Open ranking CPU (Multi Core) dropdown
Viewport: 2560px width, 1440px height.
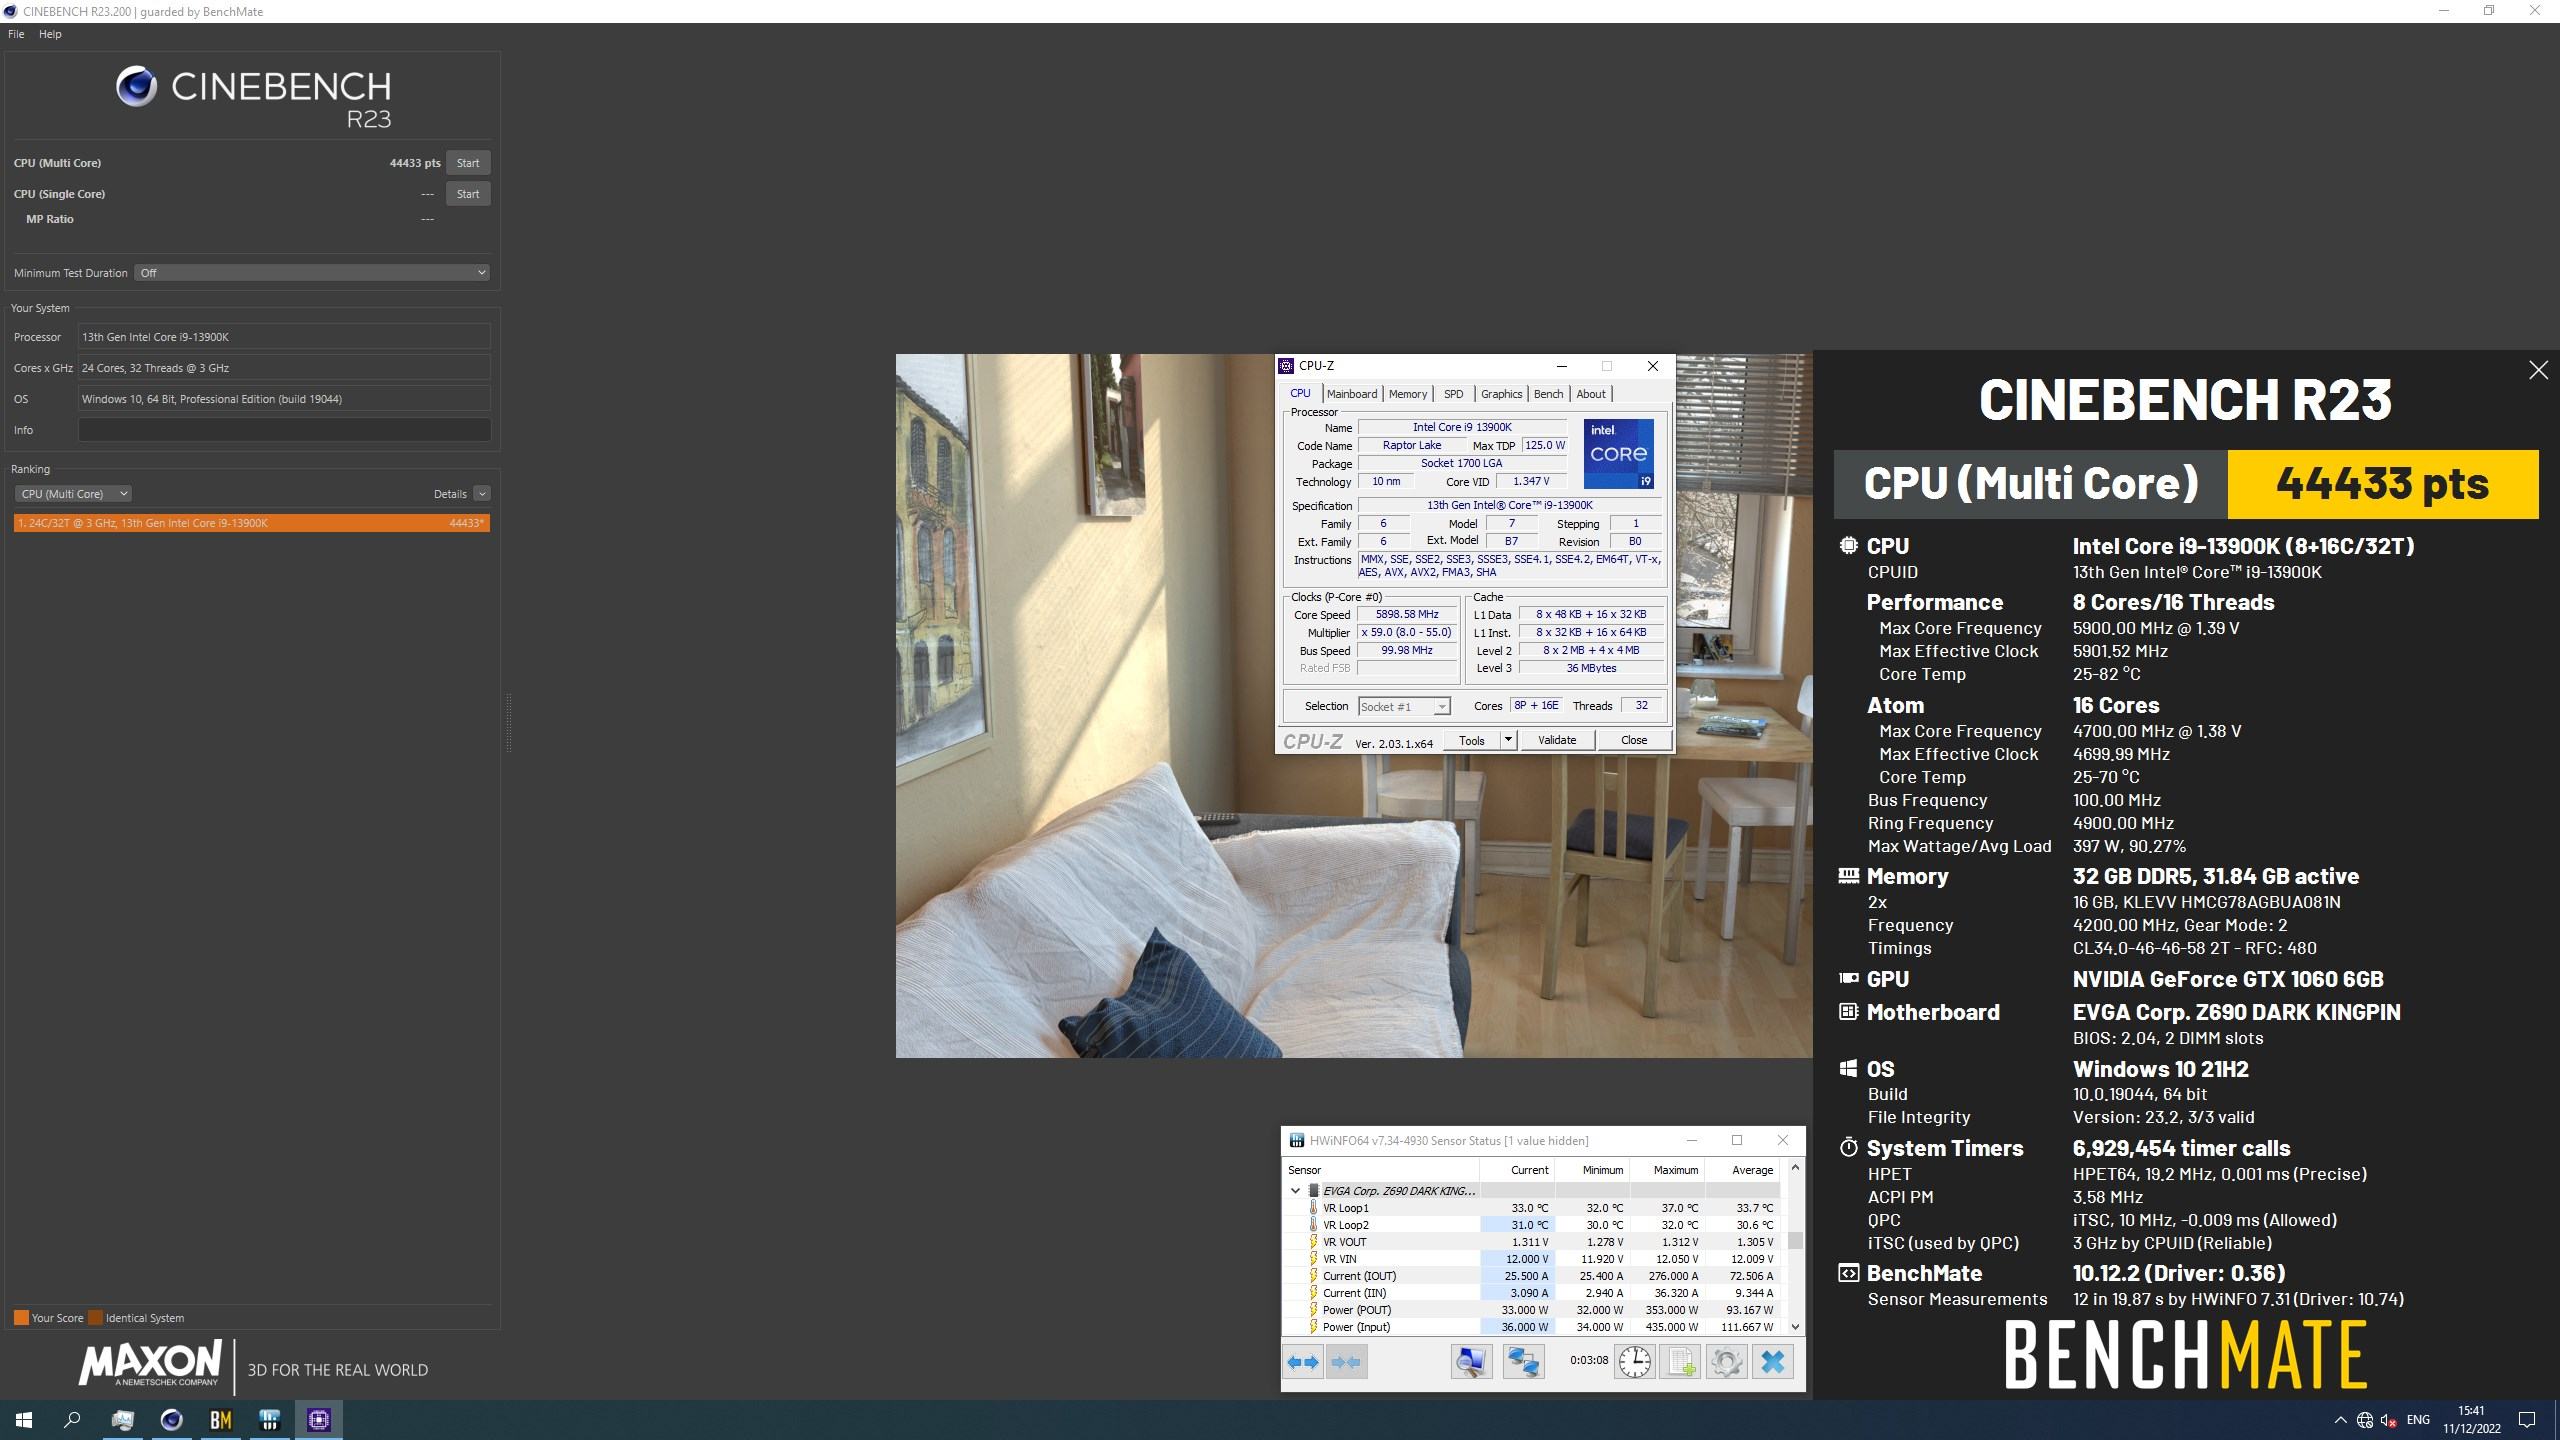(x=73, y=494)
